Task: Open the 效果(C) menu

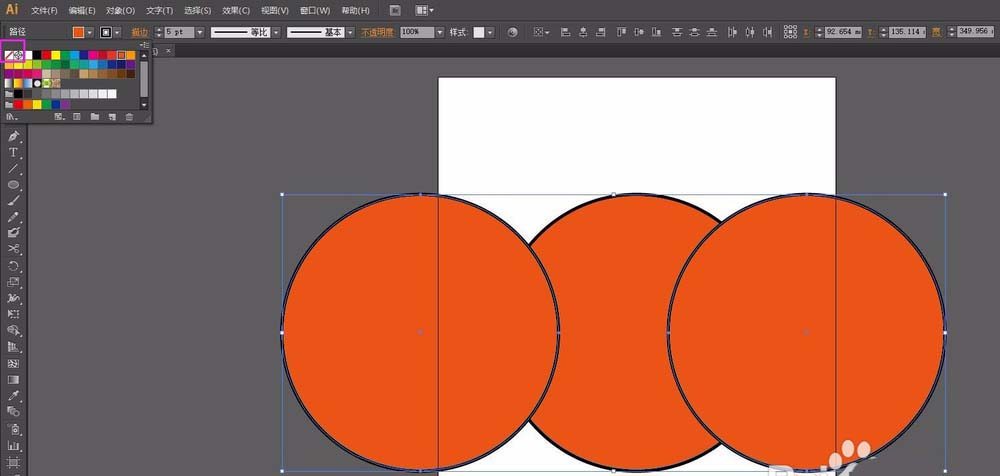Action: pyautogui.click(x=236, y=11)
